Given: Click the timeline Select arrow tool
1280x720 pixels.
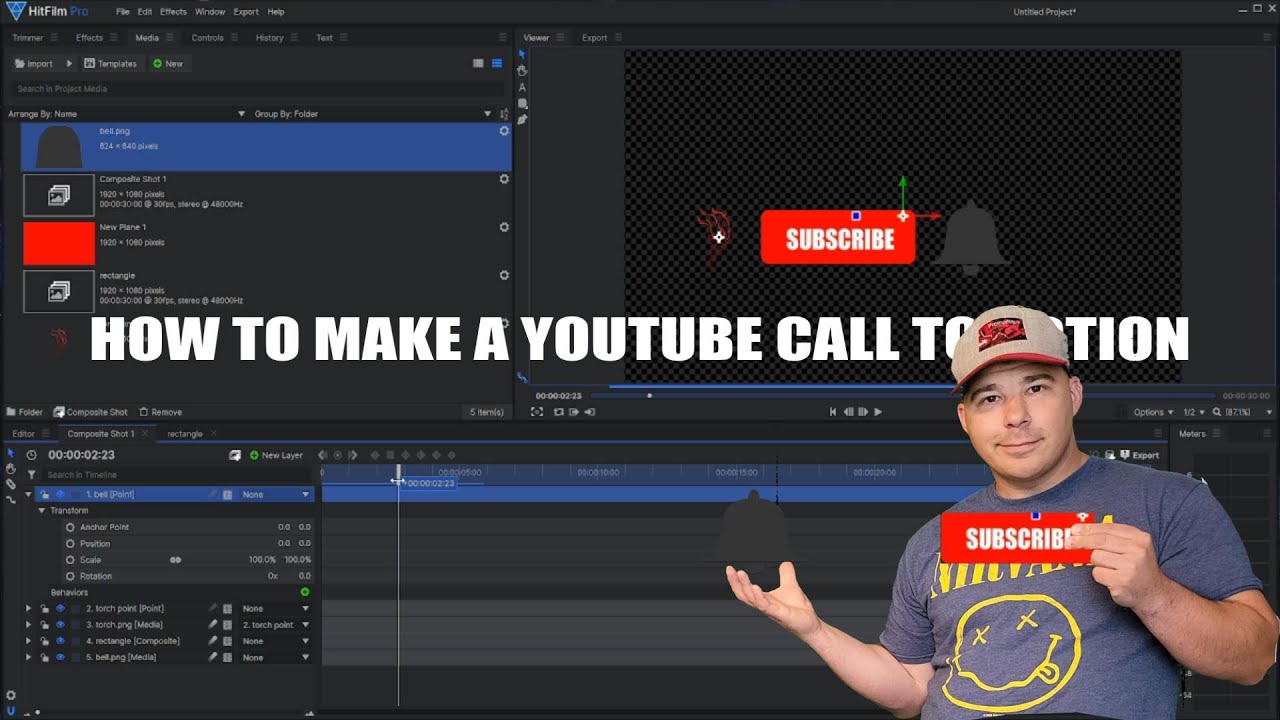Looking at the screenshot, I should click(x=11, y=453).
